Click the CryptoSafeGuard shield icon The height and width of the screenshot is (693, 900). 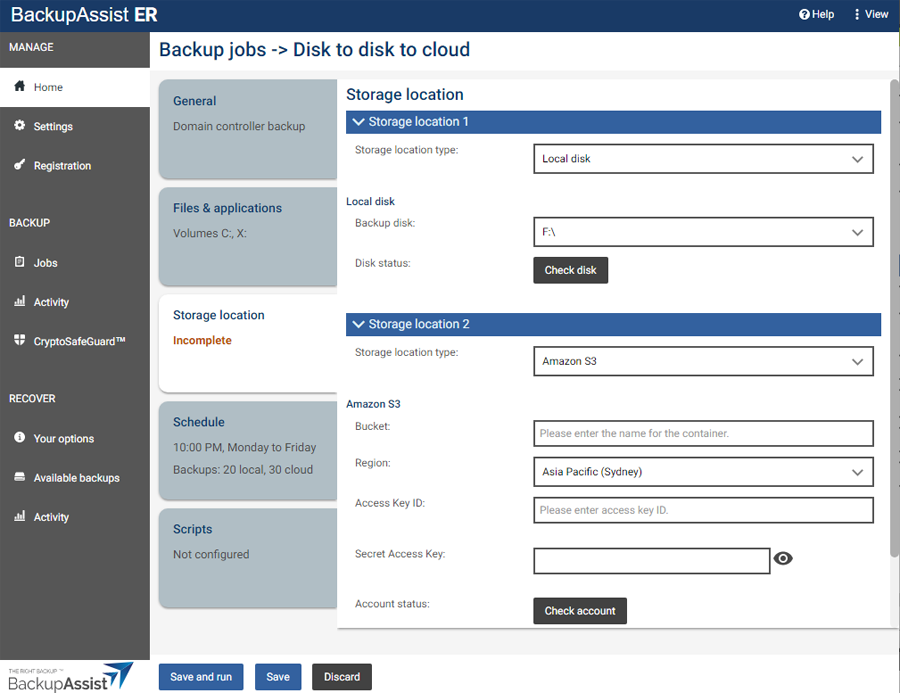(x=20, y=340)
